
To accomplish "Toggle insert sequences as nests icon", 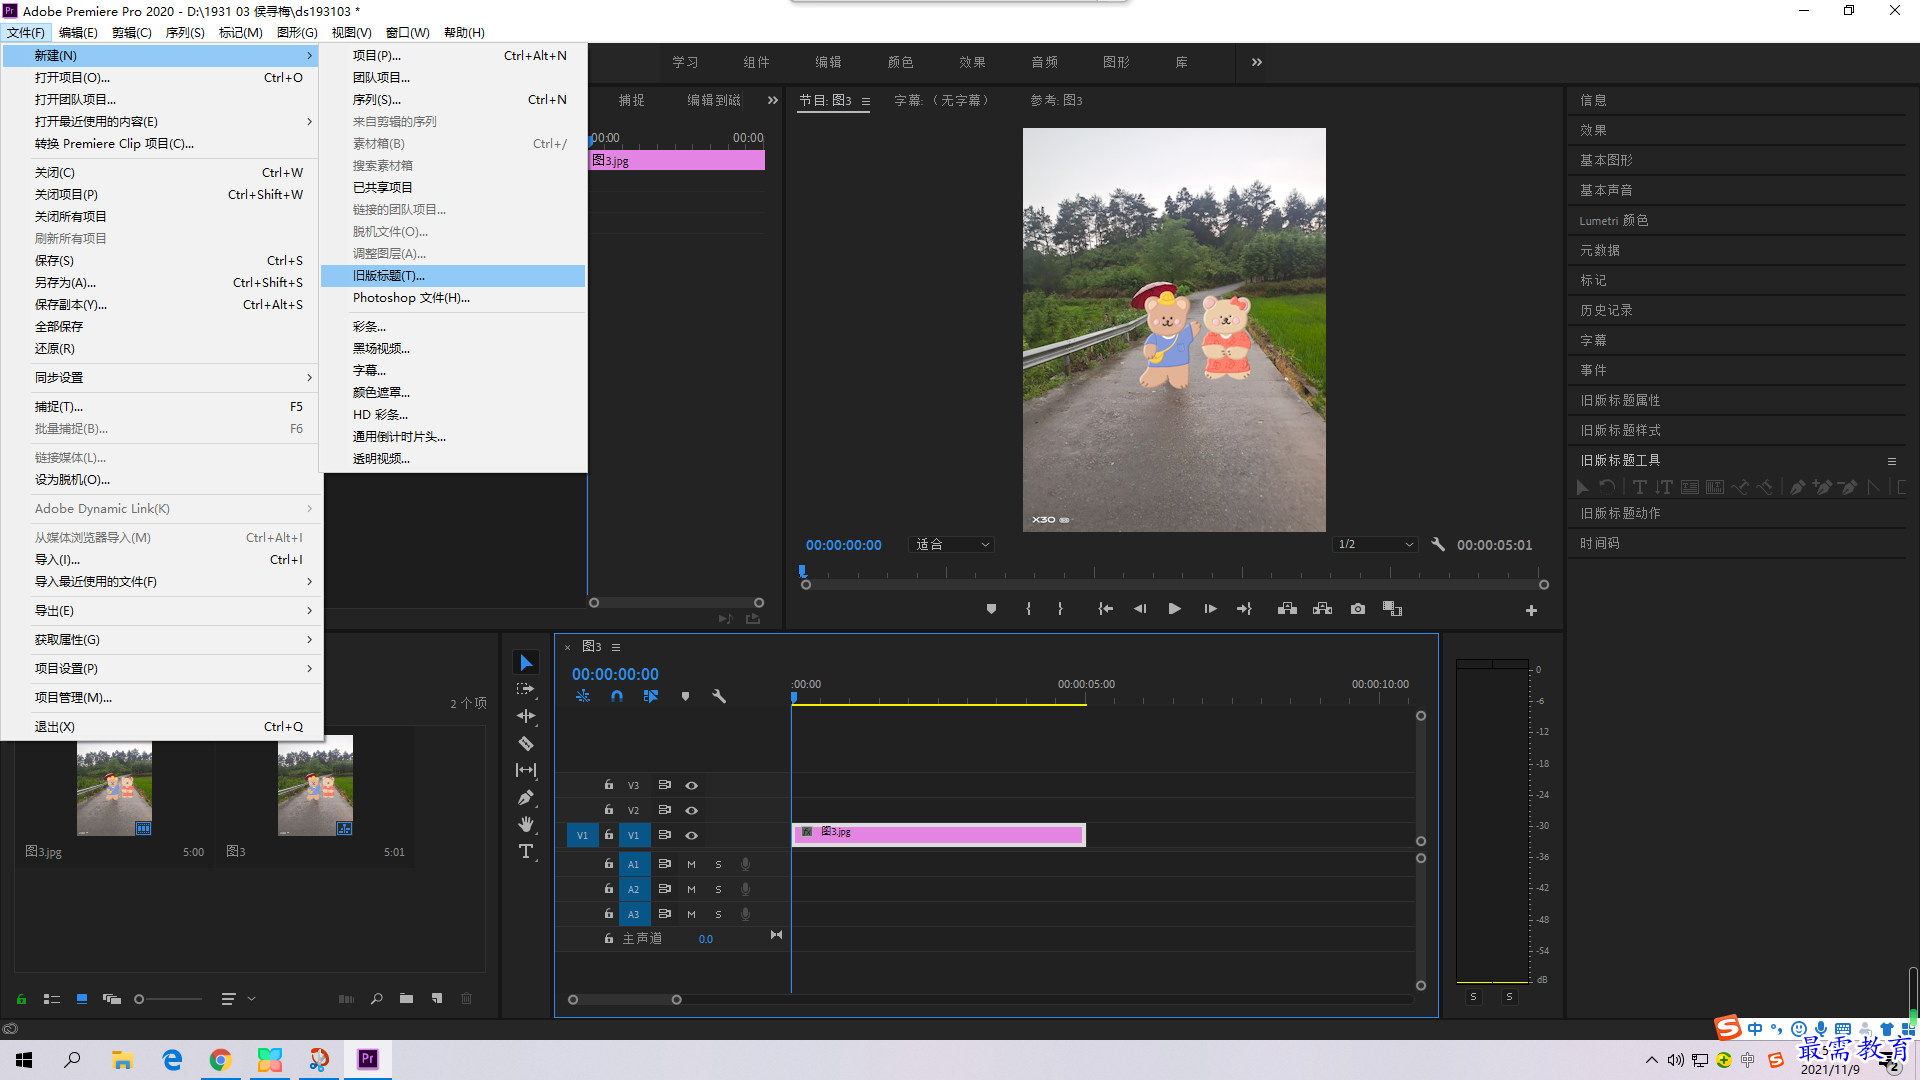I will 583,696.
